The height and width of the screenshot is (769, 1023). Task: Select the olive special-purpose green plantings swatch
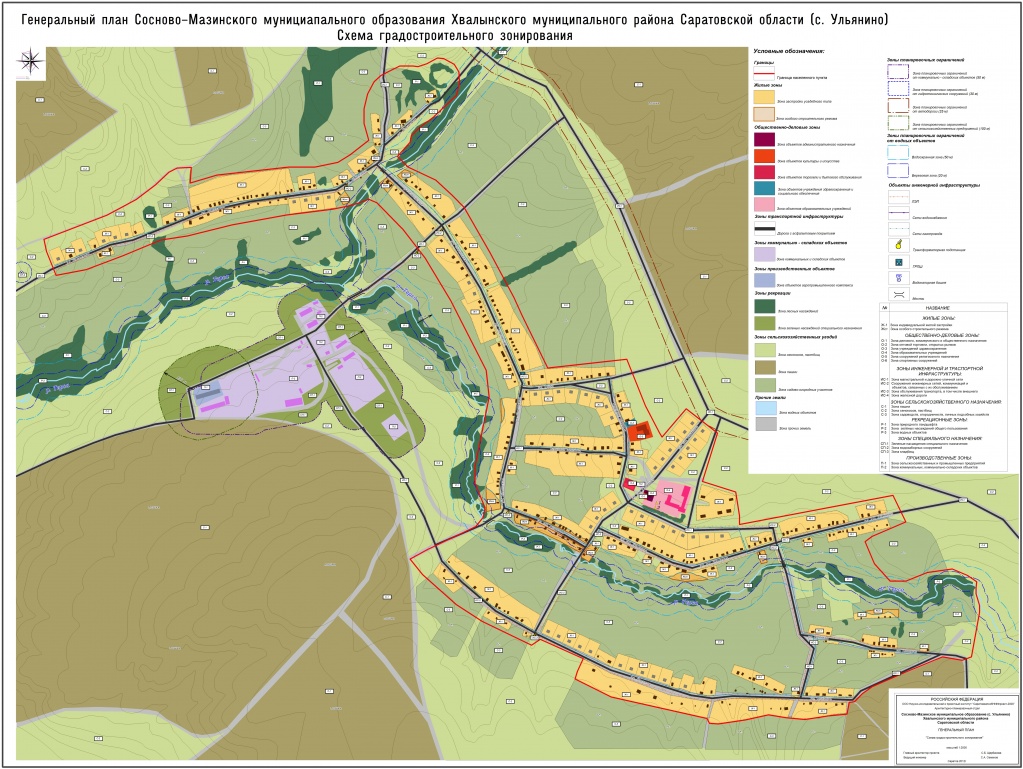(x=765, y=323)
